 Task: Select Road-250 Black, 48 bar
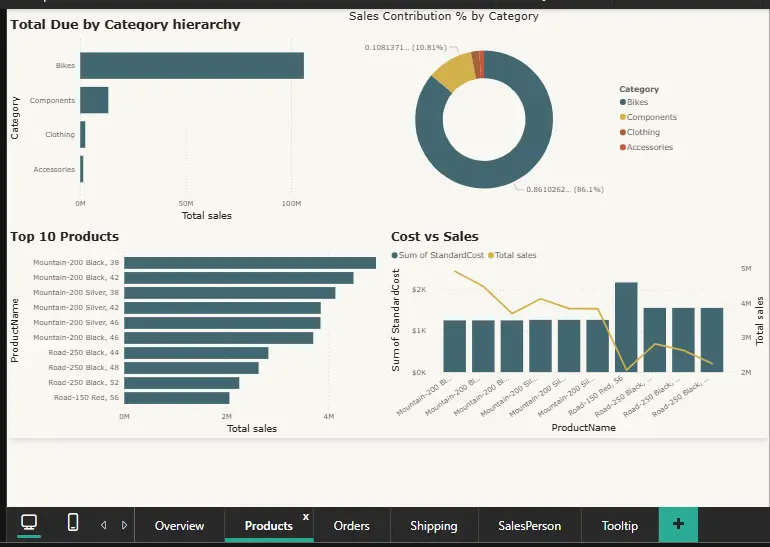pyautogui.click(x=192, y=368)
